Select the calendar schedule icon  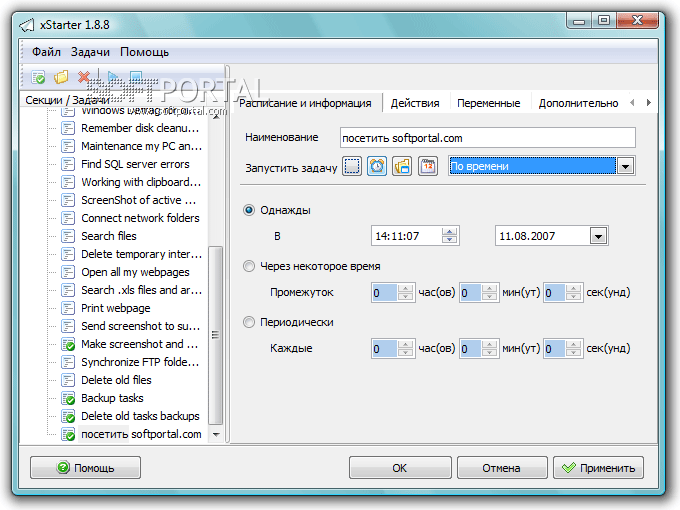click(428, 166)
